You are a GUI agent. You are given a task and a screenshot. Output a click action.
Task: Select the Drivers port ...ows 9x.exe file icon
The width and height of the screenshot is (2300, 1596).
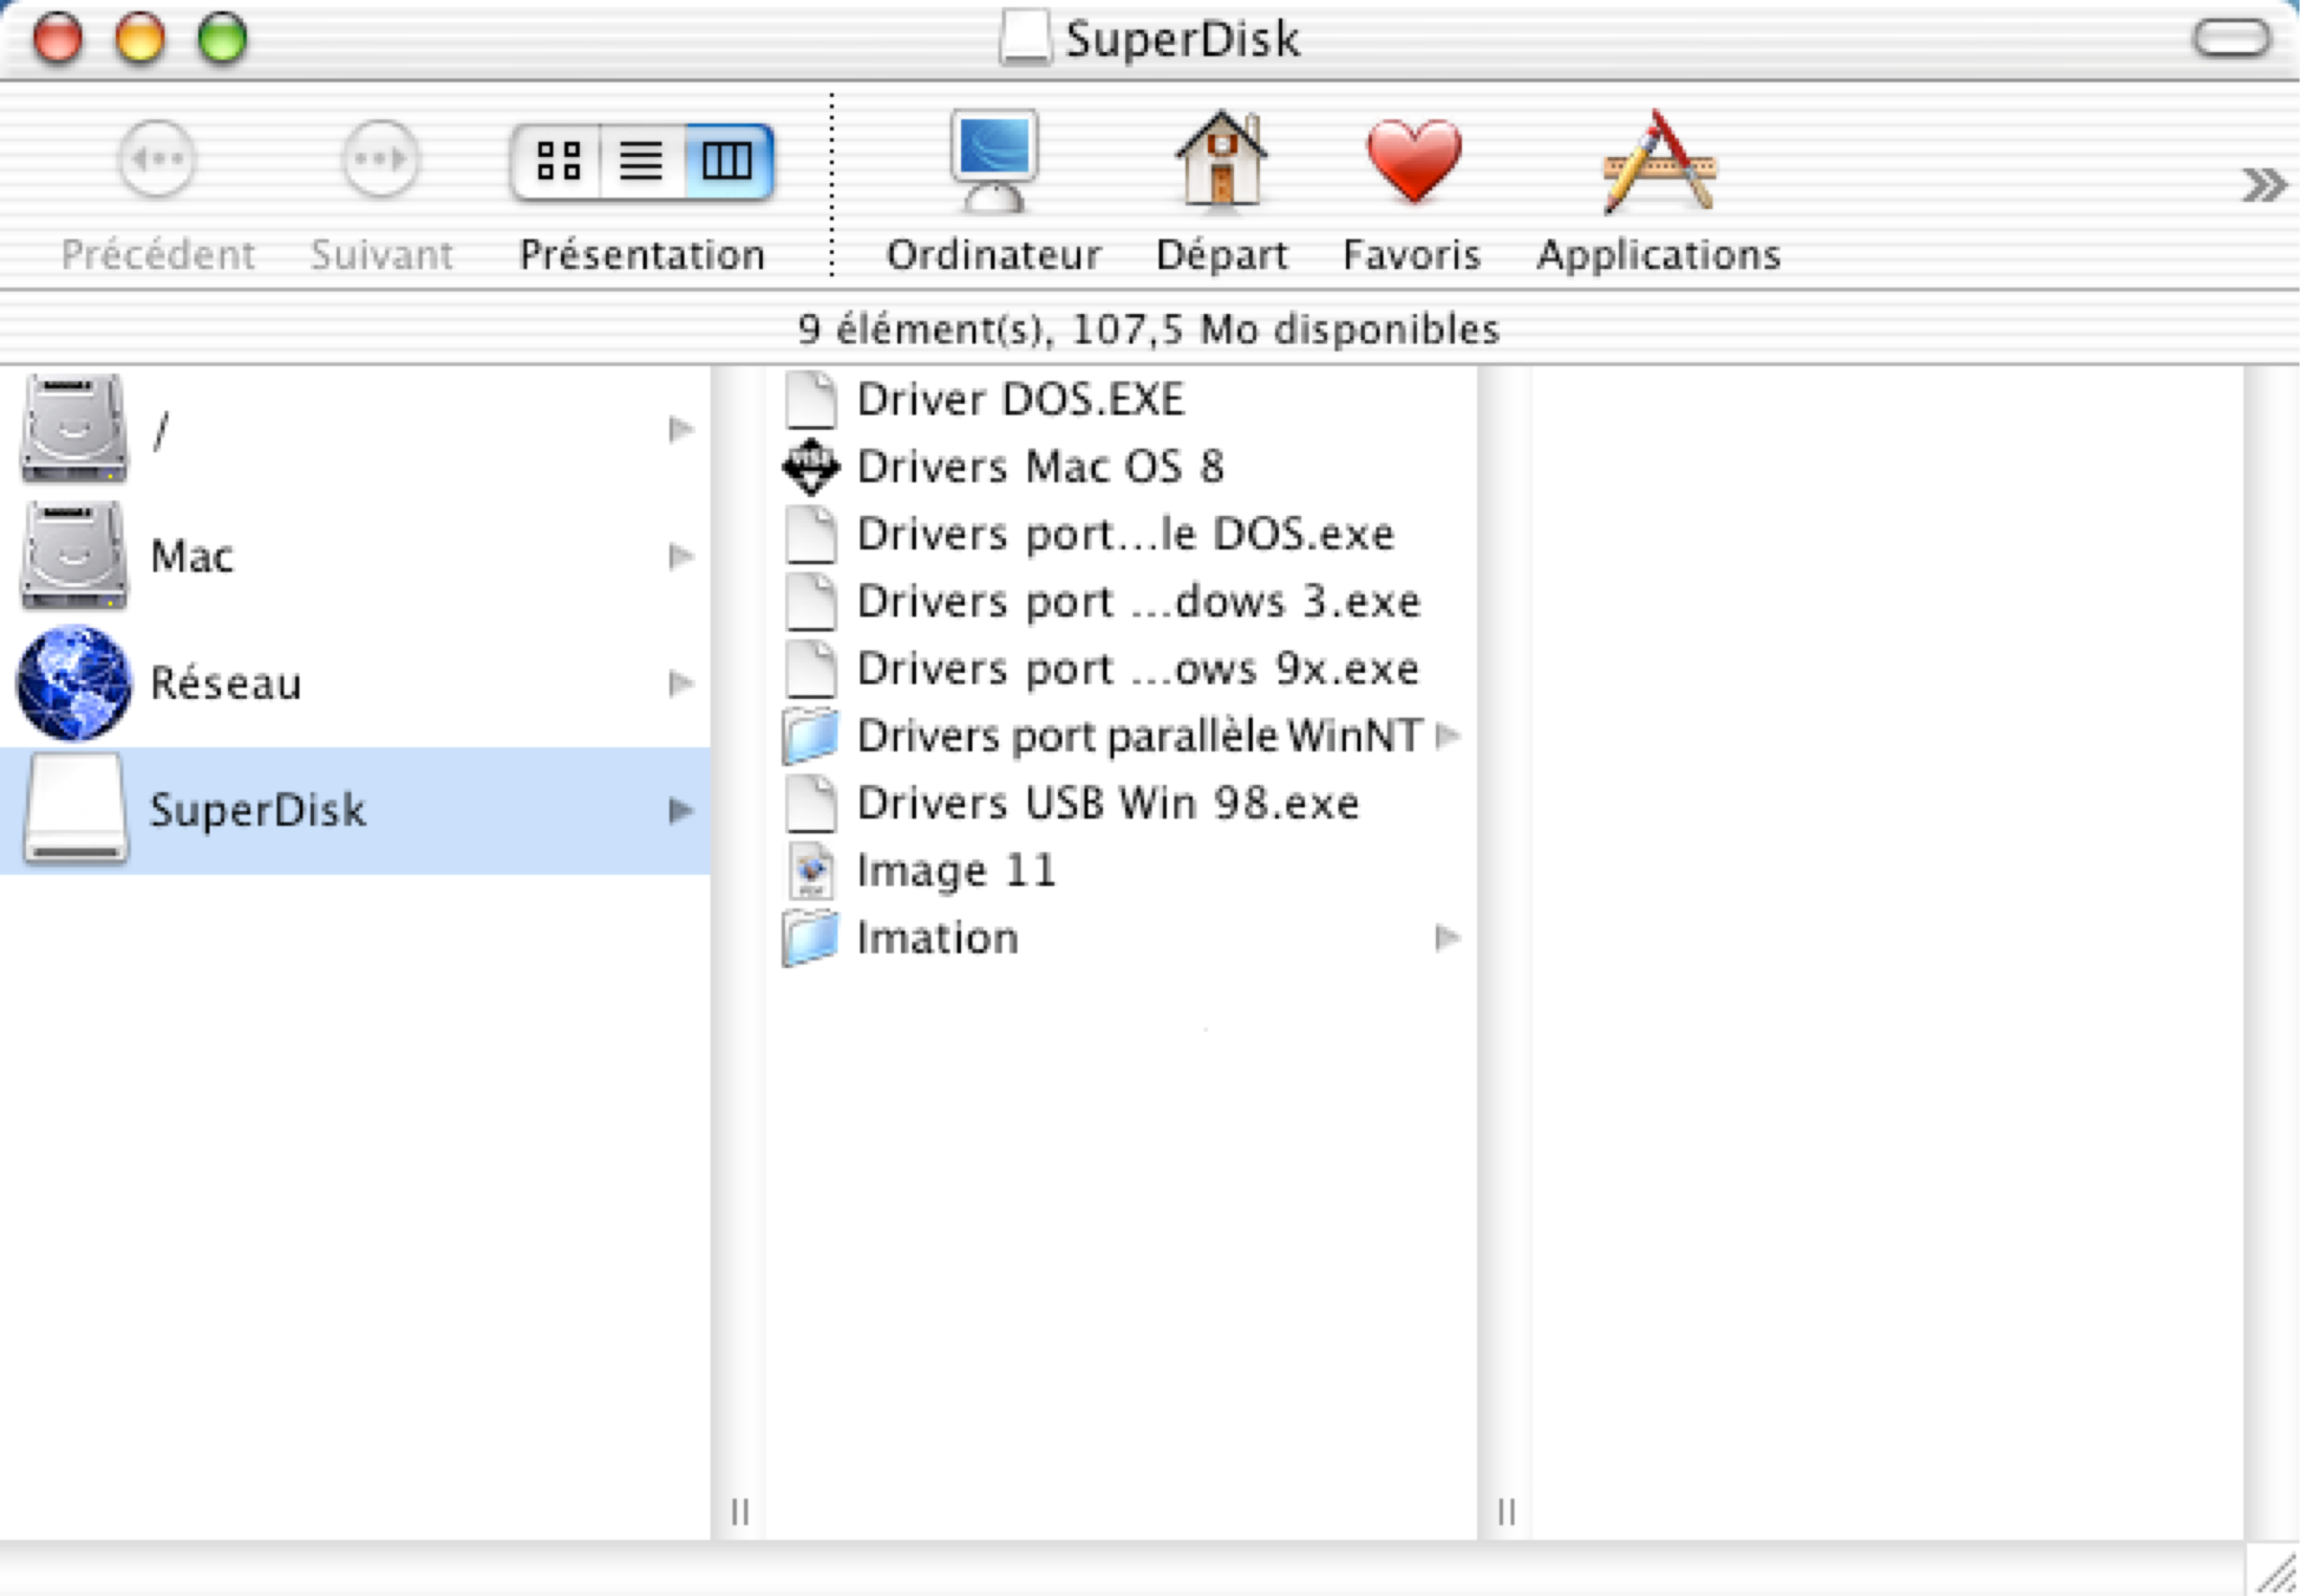click(811, 668)
